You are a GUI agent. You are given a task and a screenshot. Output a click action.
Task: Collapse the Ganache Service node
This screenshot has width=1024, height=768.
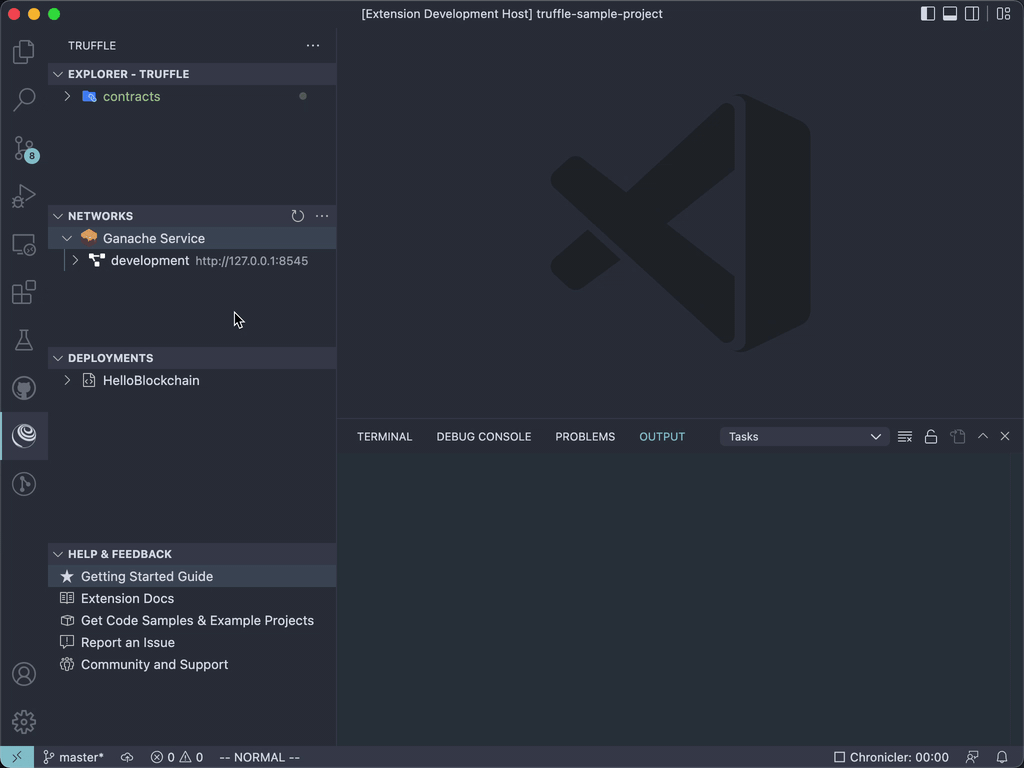67,238
